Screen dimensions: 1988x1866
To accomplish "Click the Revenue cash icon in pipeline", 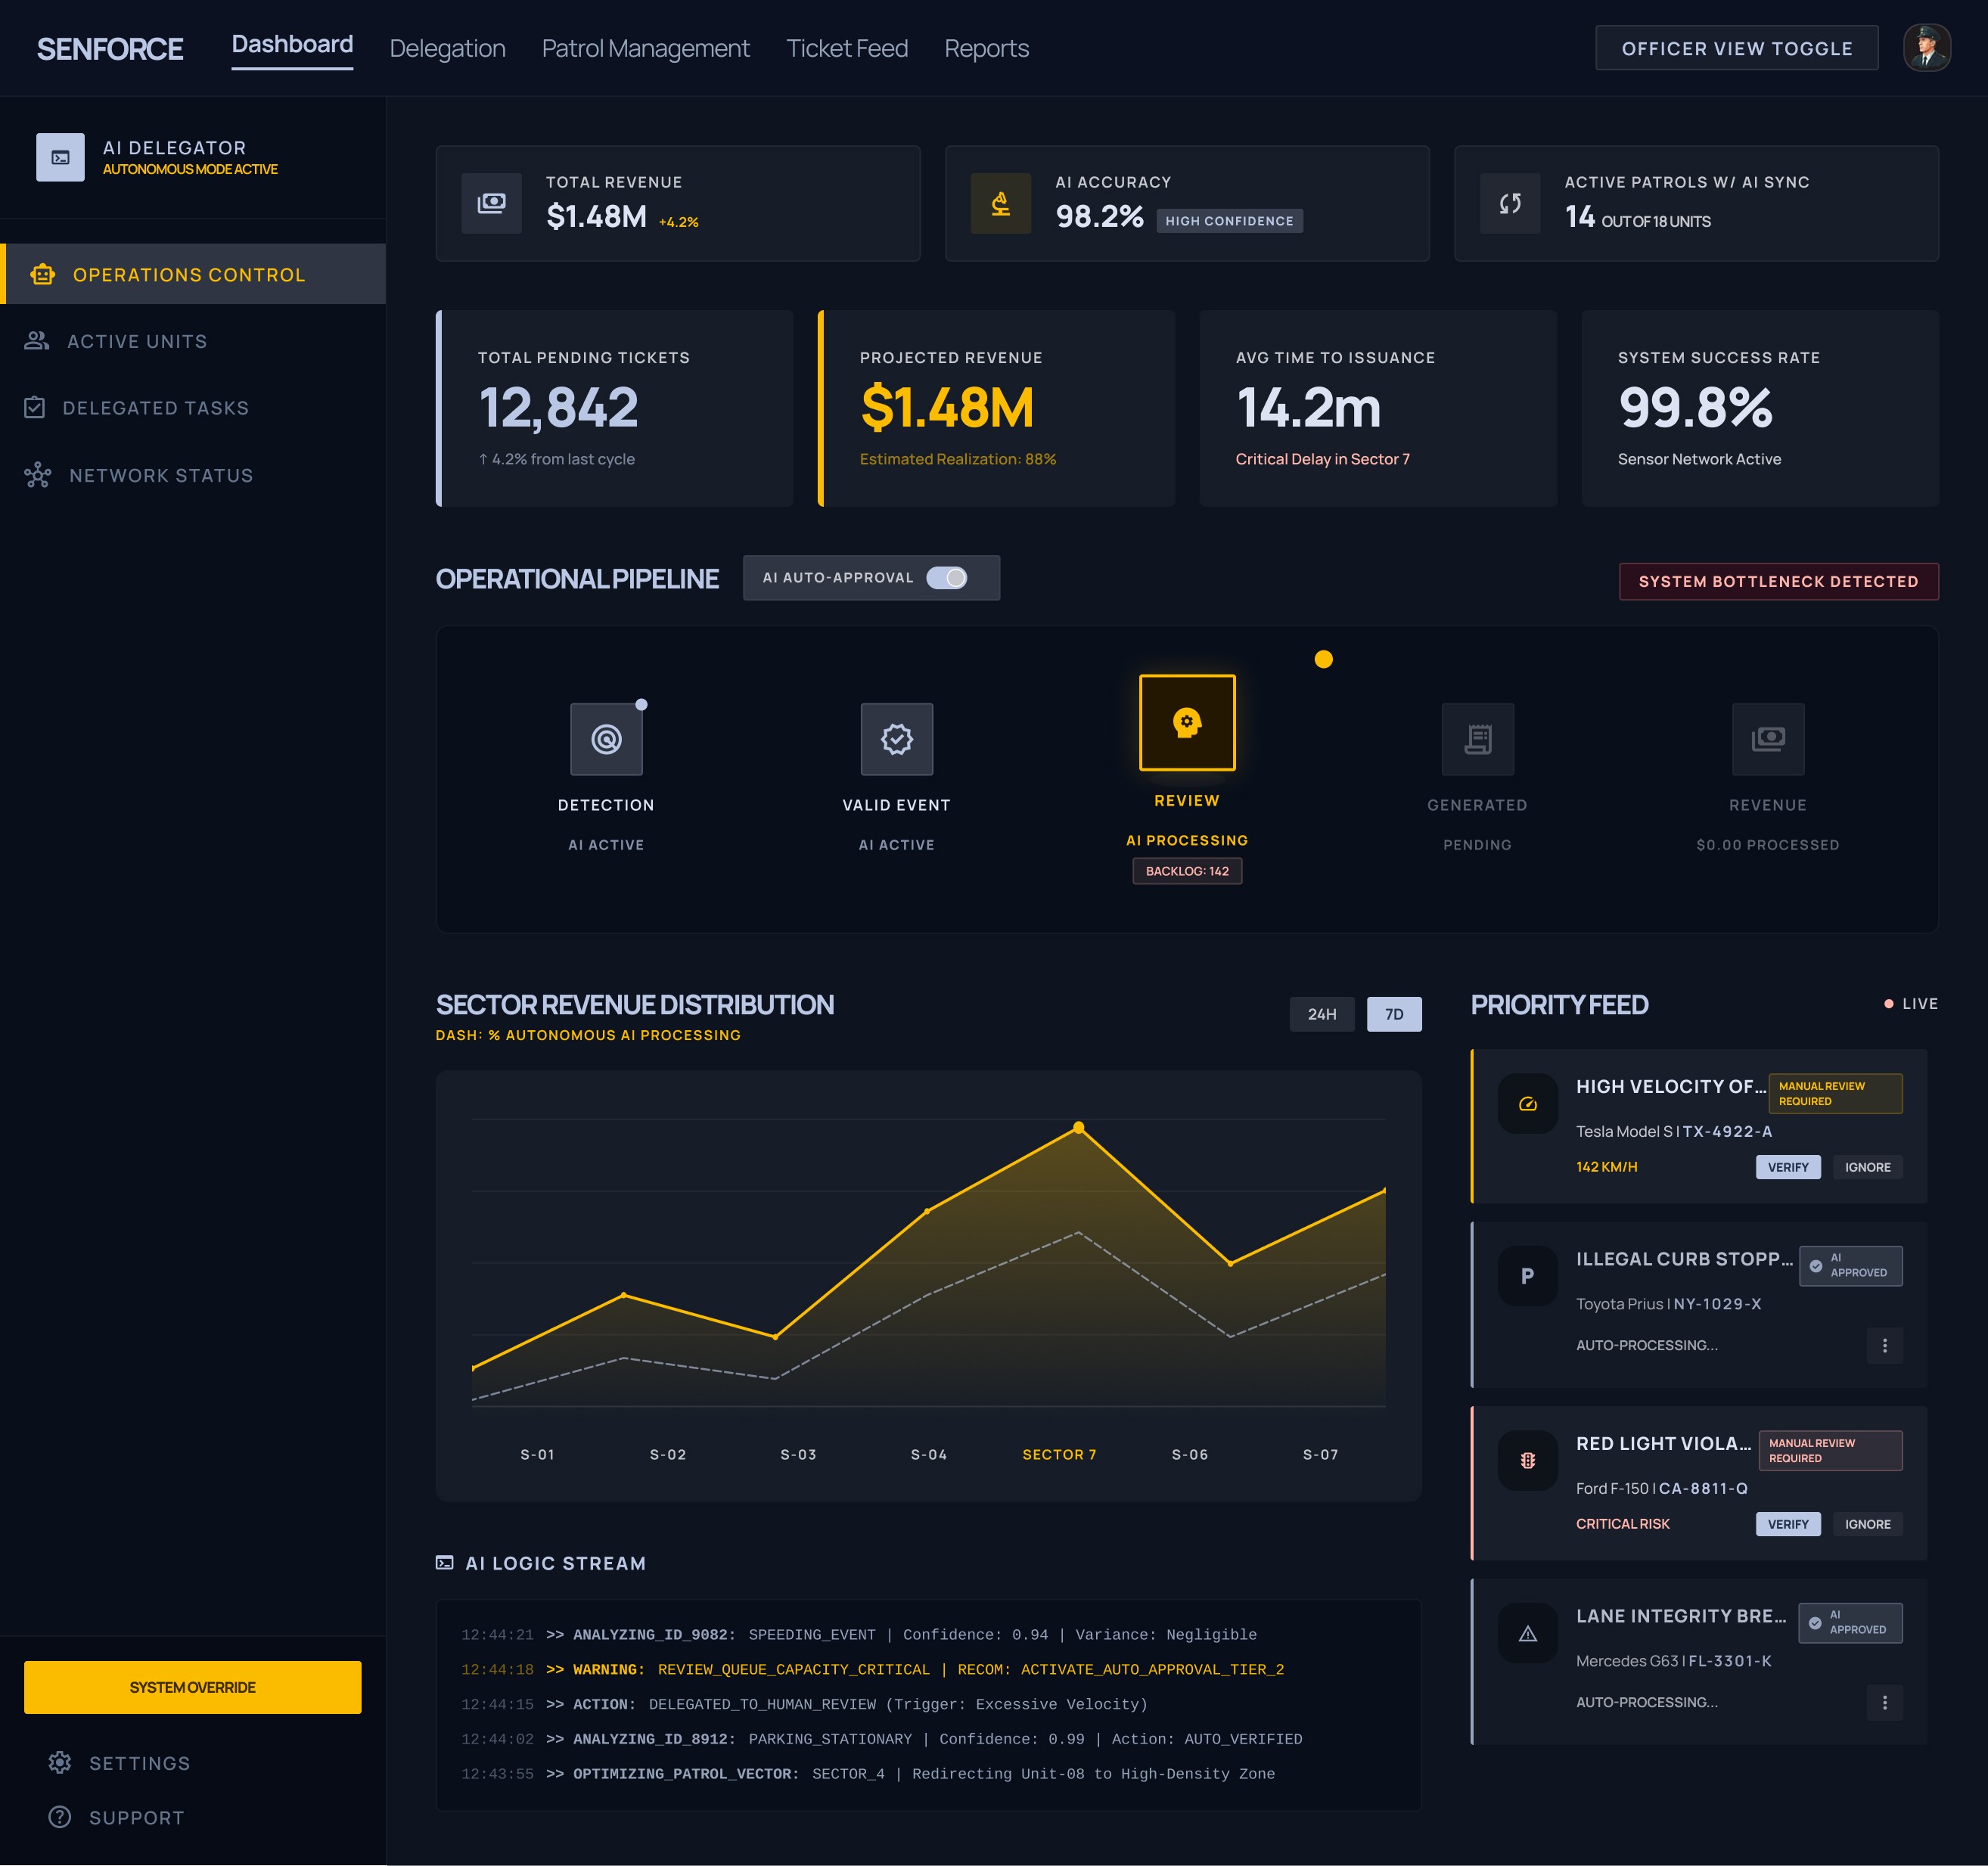I will [1767, 739].
